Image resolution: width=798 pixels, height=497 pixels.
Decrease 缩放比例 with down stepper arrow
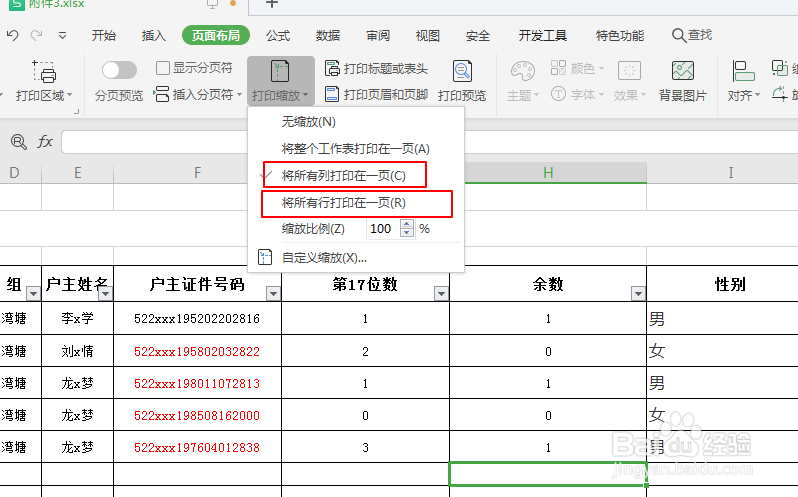(407, 233)
